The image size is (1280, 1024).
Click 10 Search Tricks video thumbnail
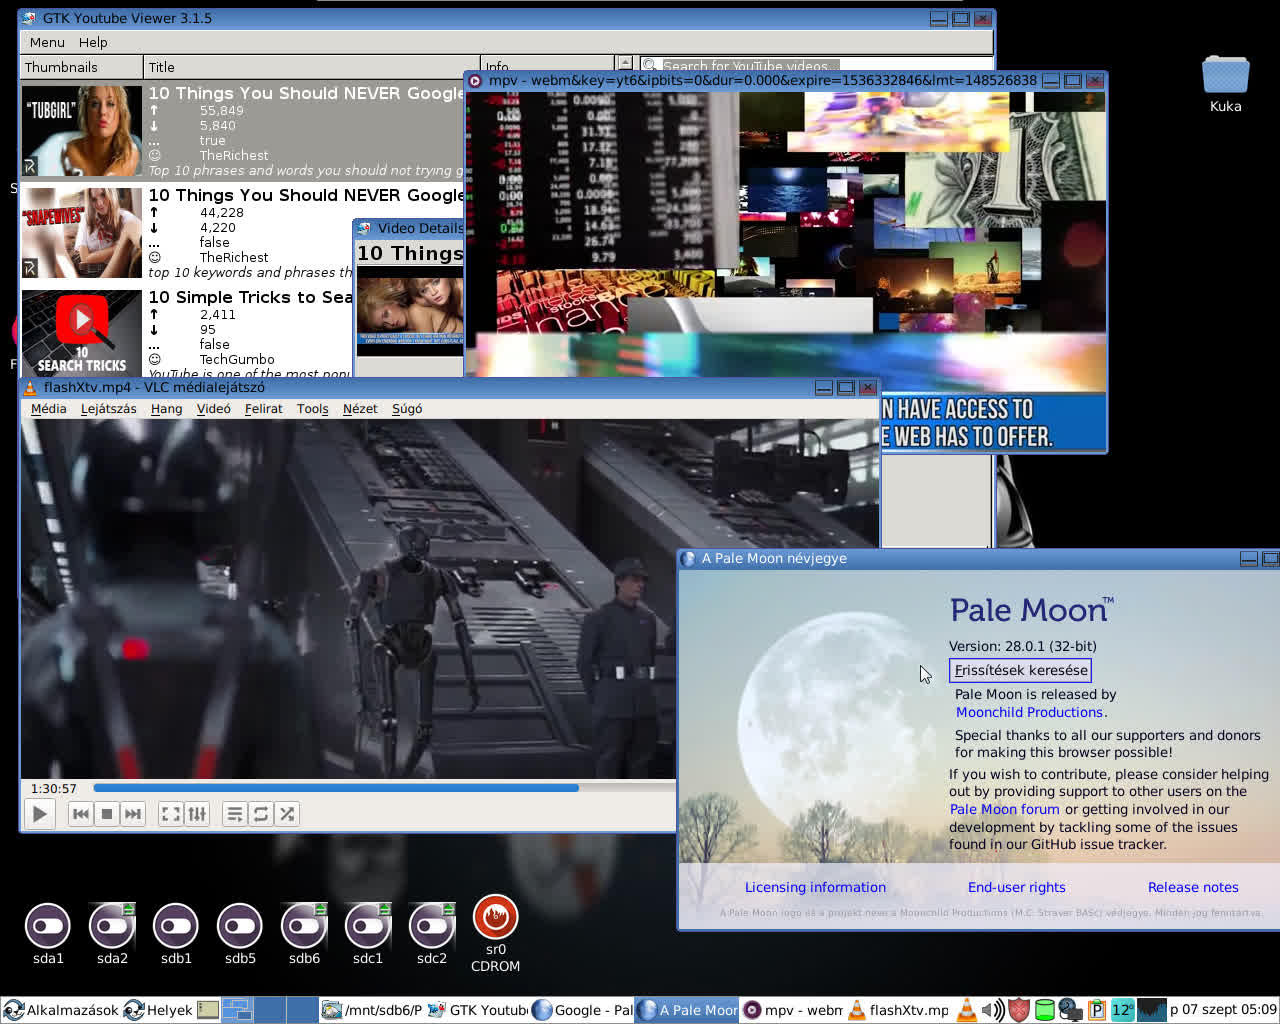coord(82,333)
